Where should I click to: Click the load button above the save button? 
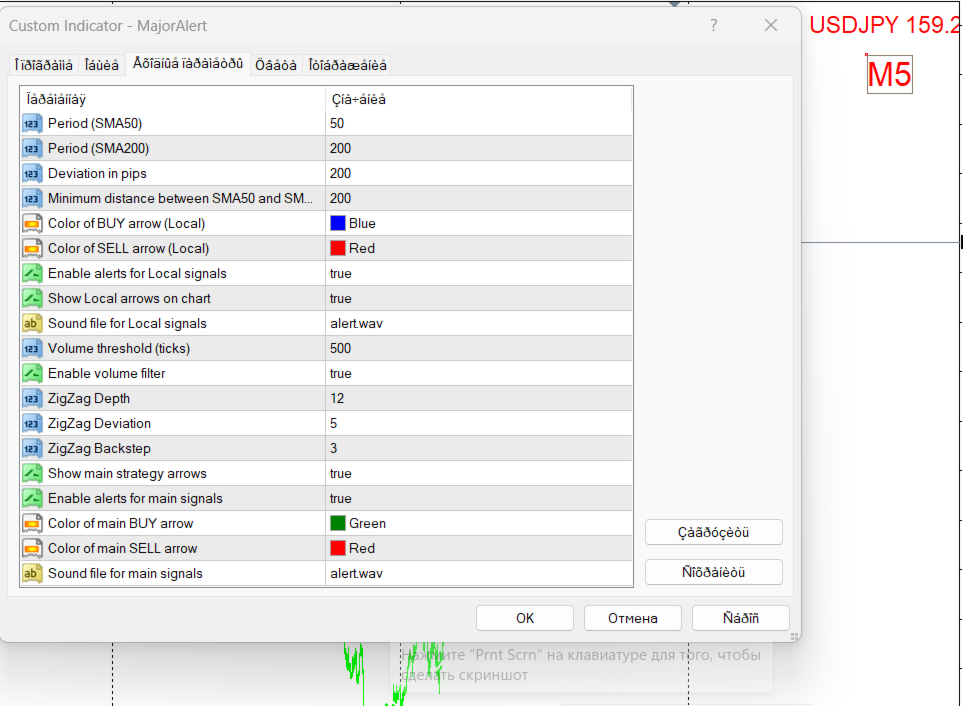pos(714,532)
